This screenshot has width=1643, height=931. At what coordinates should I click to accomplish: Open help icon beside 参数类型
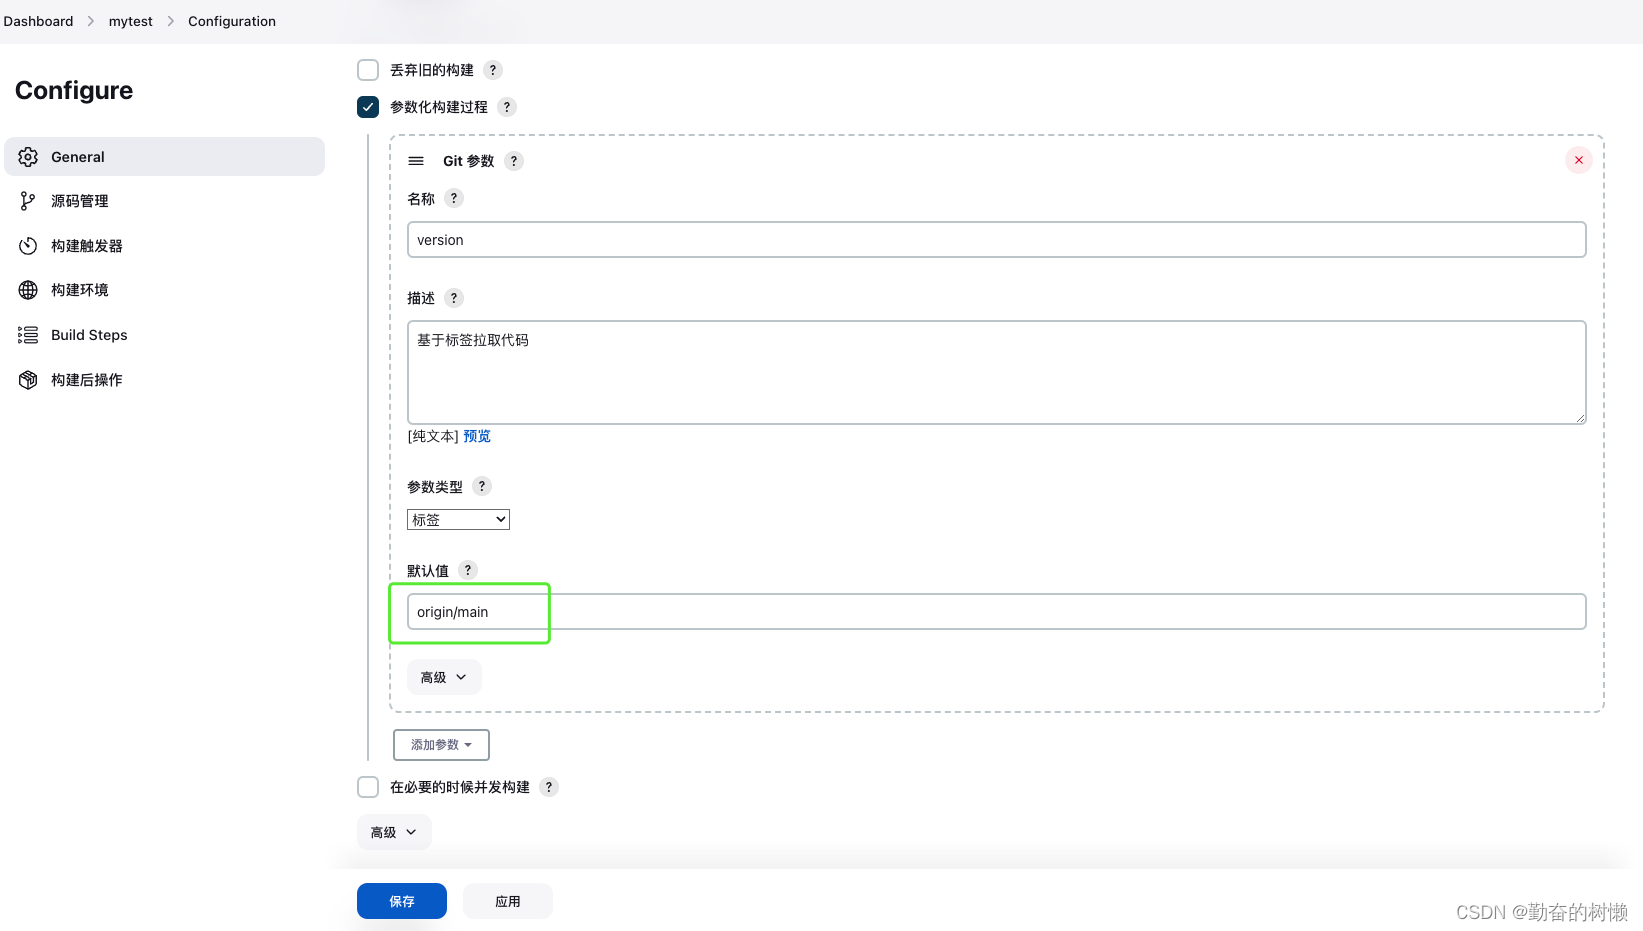coord(482,486)
